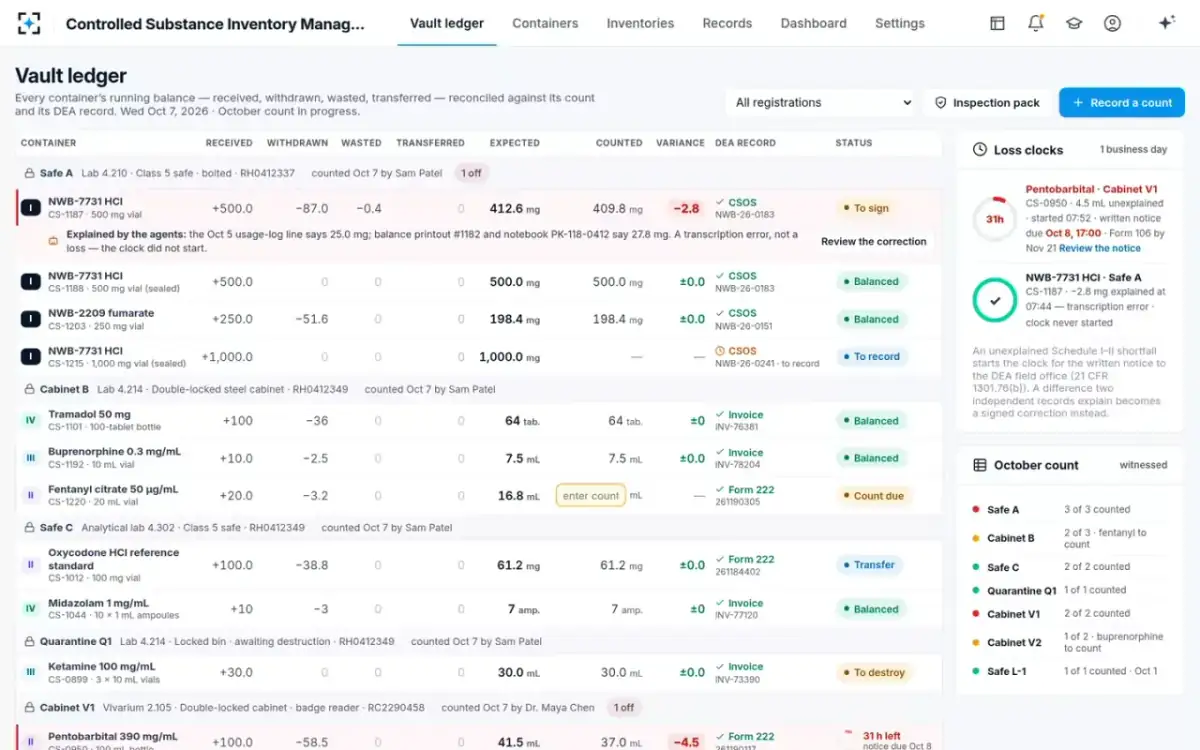Screen dimensions: 1200x750
Task: Click the VARIANCE column header
Action: (x=680, y=143)
